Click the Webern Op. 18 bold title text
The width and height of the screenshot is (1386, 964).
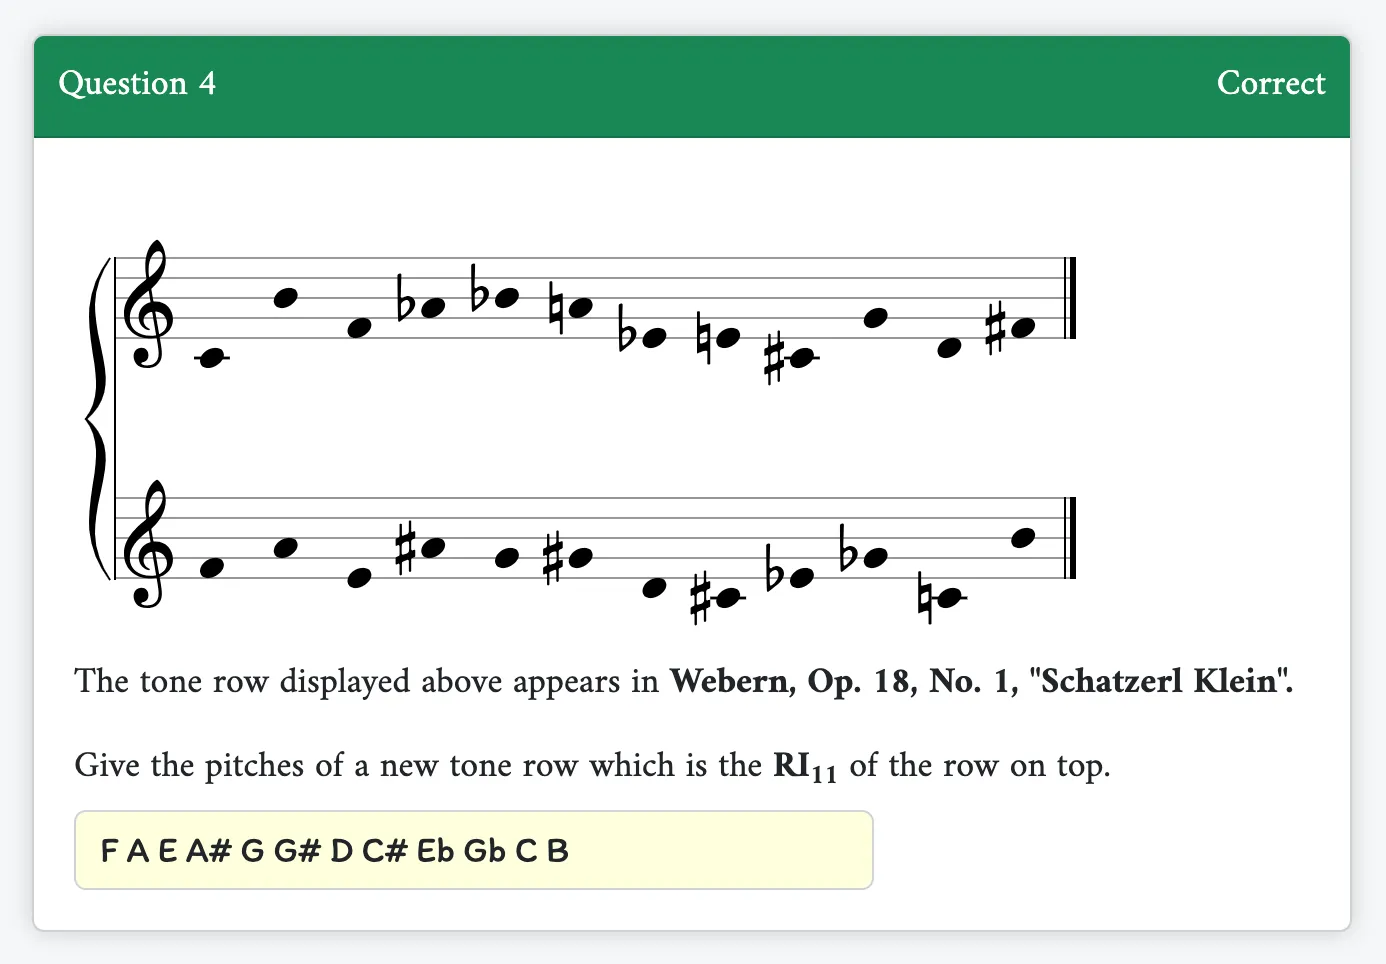point(981,681)
